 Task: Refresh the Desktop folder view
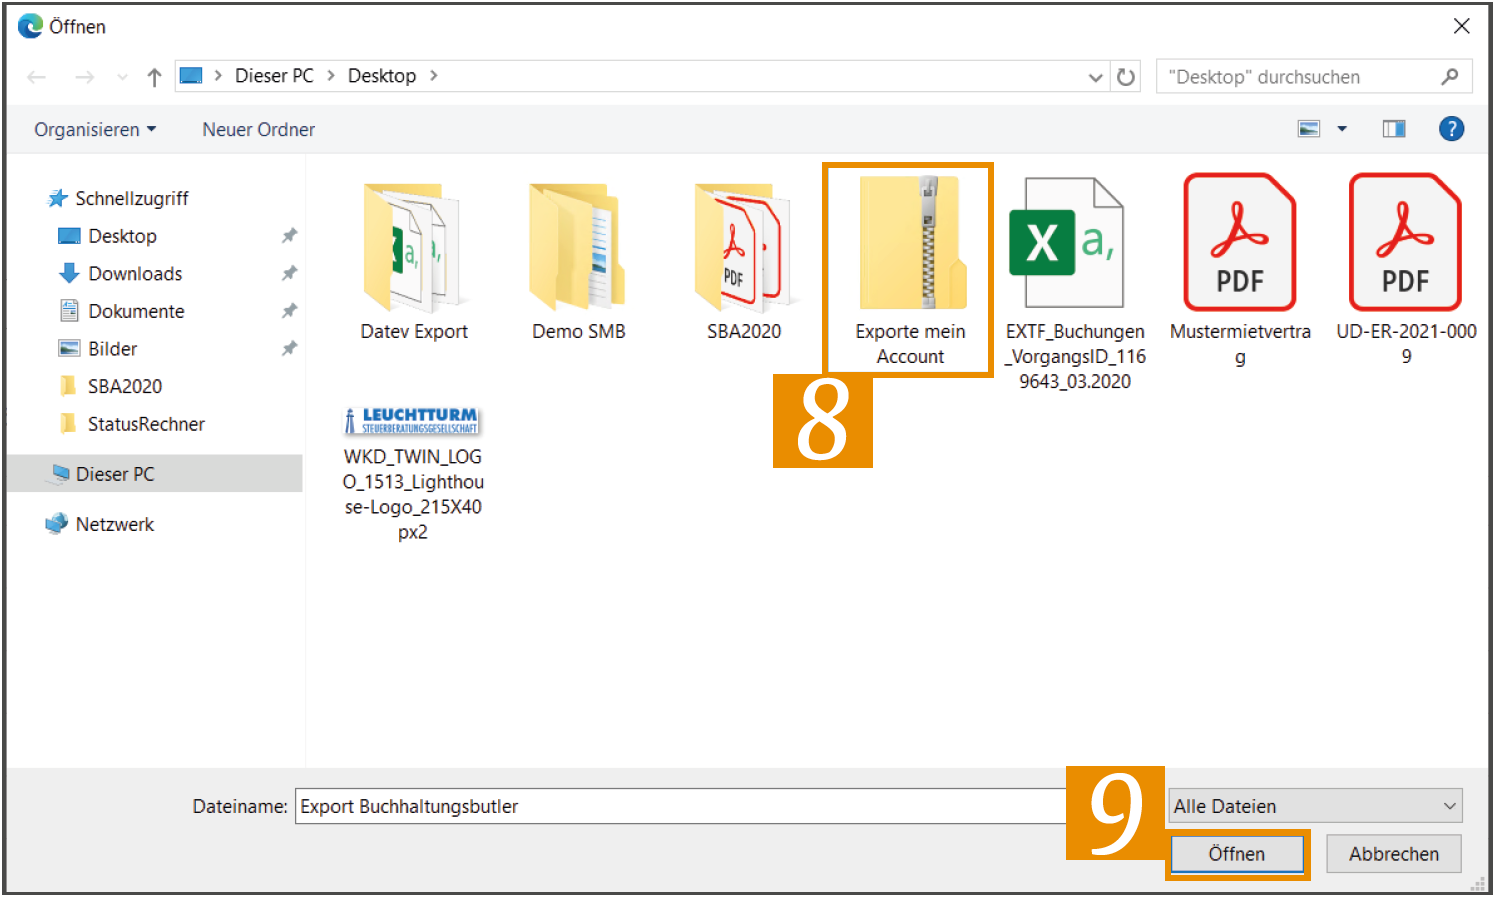[x=1126, y=77]
